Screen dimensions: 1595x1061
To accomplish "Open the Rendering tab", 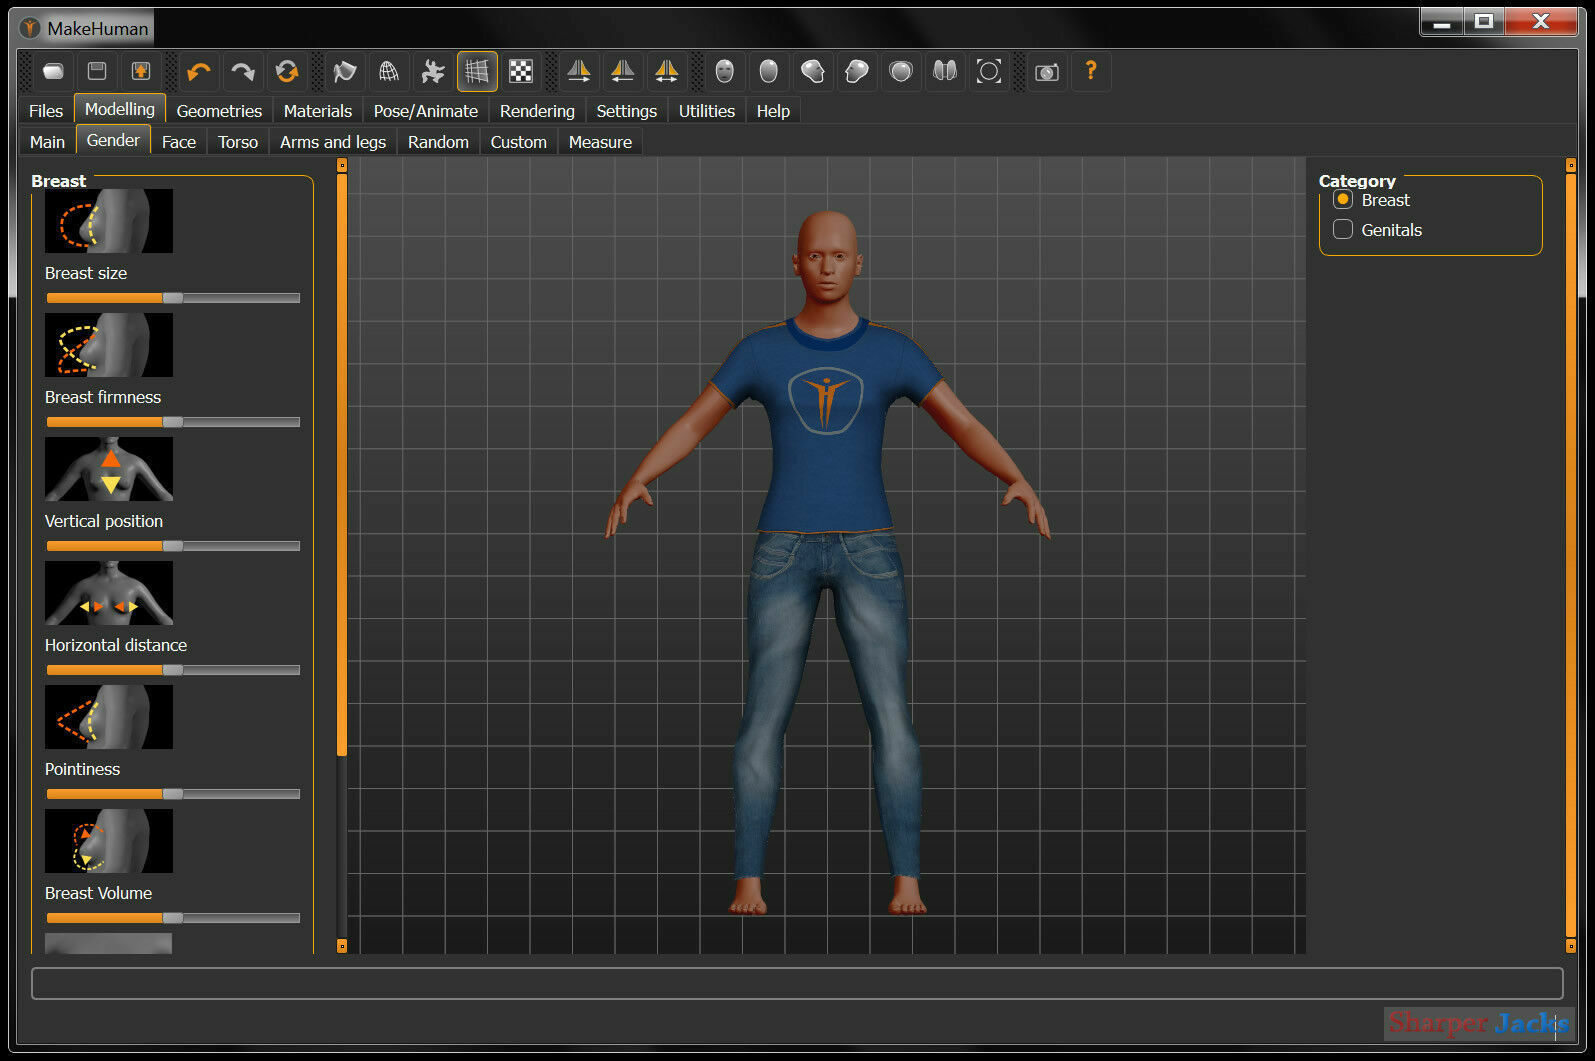I will (x=537, y=111).
